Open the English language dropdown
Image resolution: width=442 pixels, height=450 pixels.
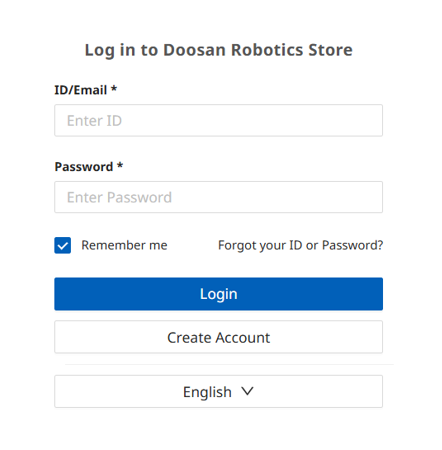[219, 391]
